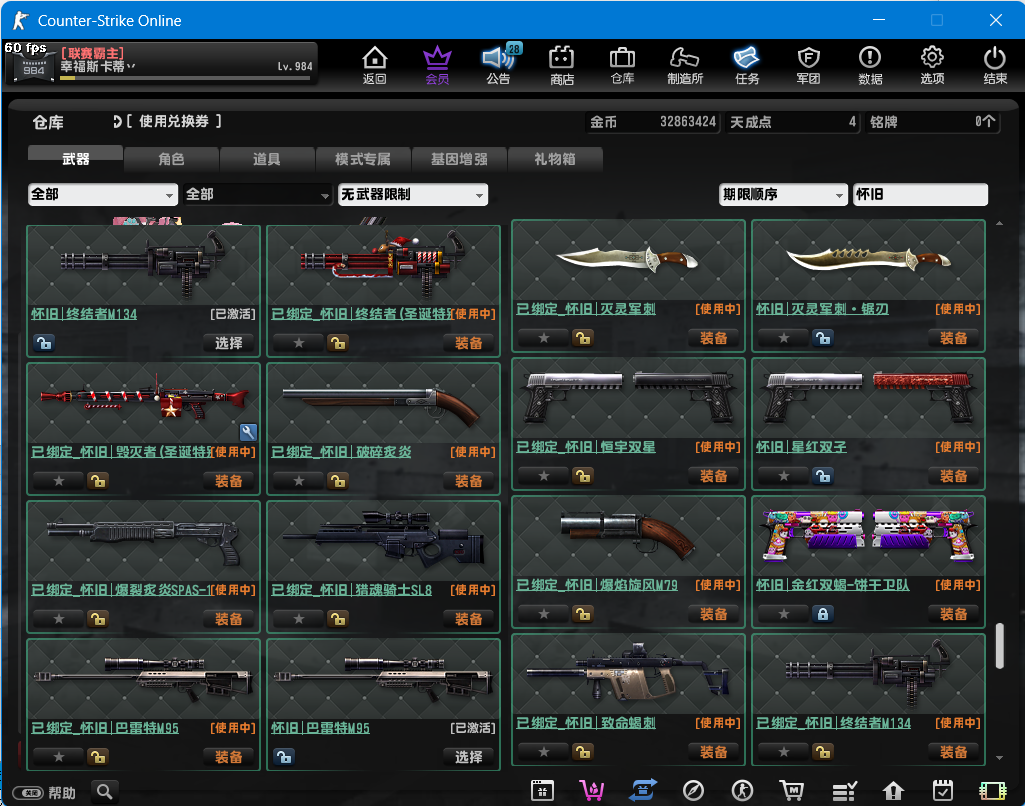This screenshot has width=1025, height=806.
Task: Toggle the lock on 金红双蝎-饼干卫队
Action: click(824, 614)
